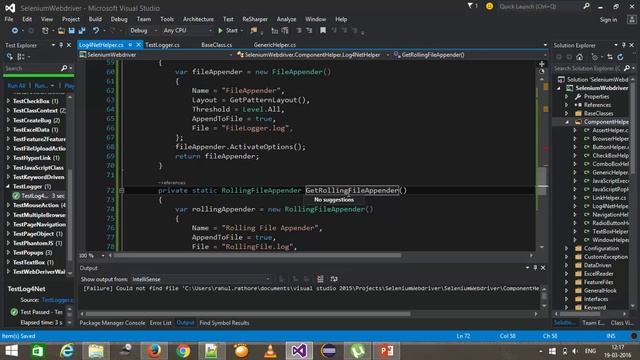Click the Run All link in Test Explorer
640x360 pixels.
pyautogui.click(x=16, y=86)
